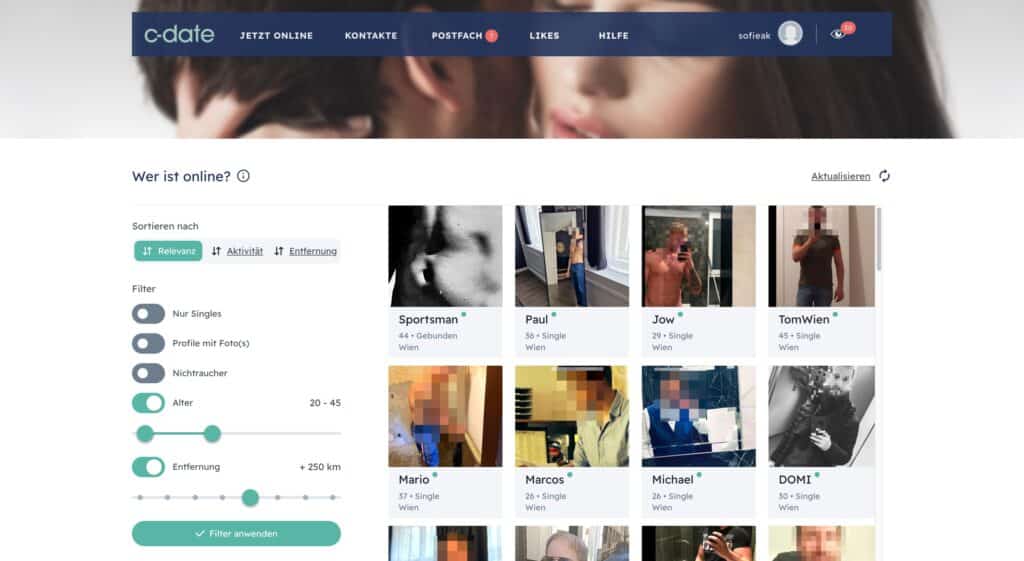Disable the Alter filter toggle

tap(148, 403)
